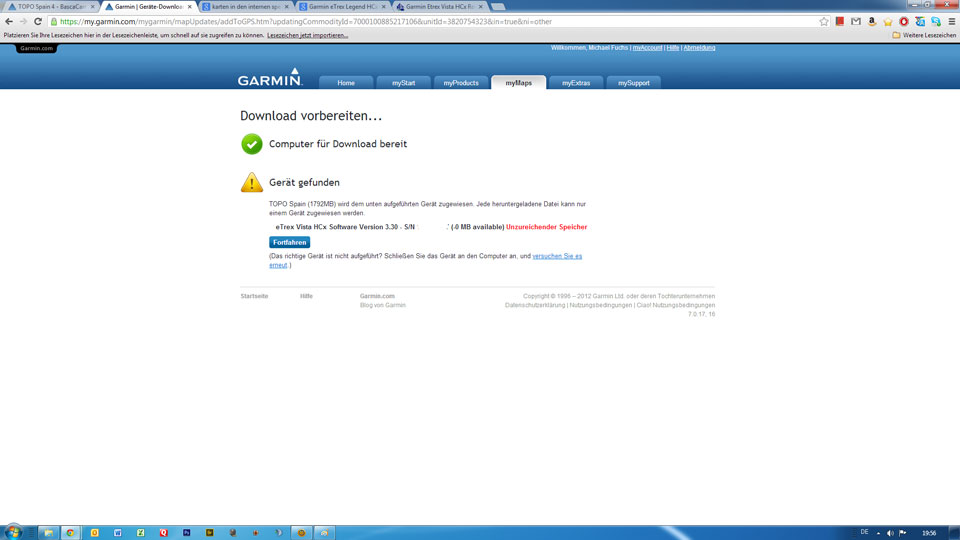This screenshot has width=960, height=540.
Task: Open the footer Hilfe link
Action: [306, 296]
